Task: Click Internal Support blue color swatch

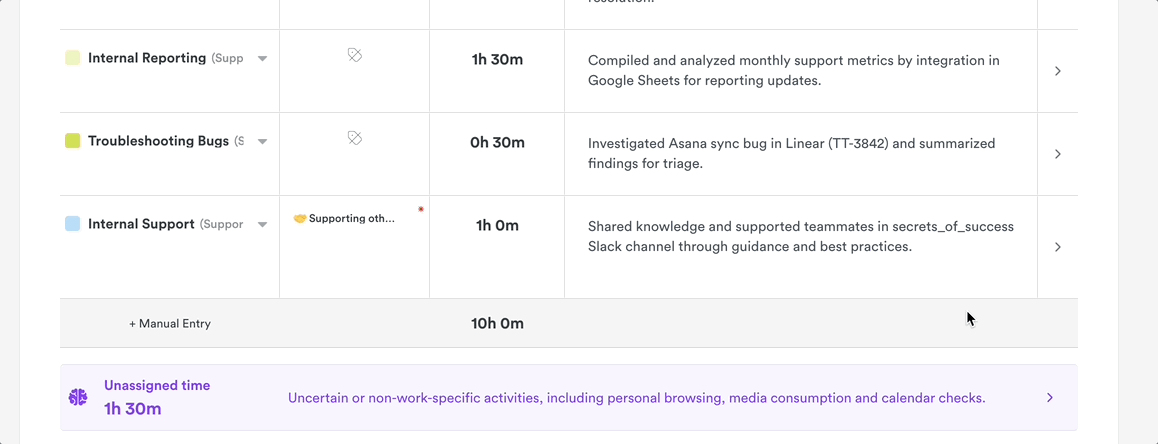Action: [72, 224]
